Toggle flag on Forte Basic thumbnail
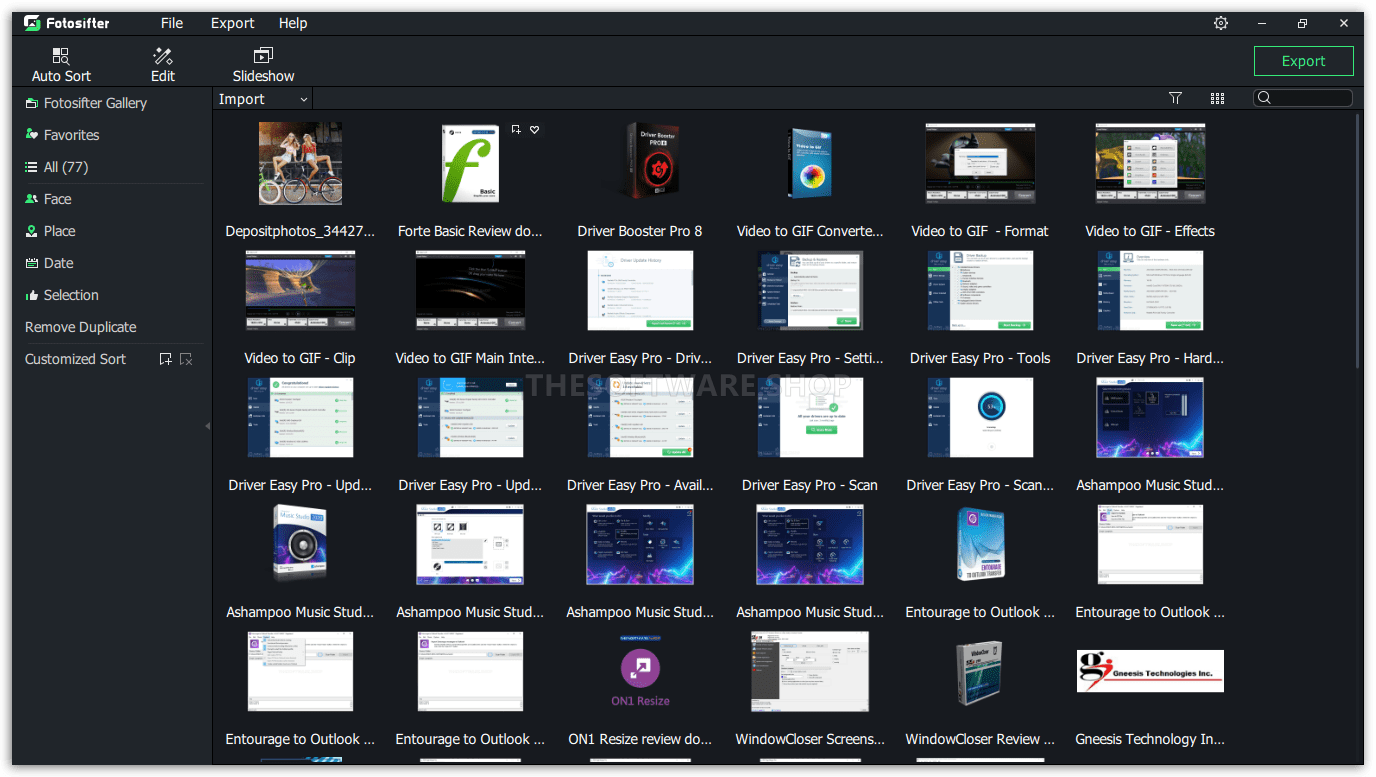 (516, 129)
